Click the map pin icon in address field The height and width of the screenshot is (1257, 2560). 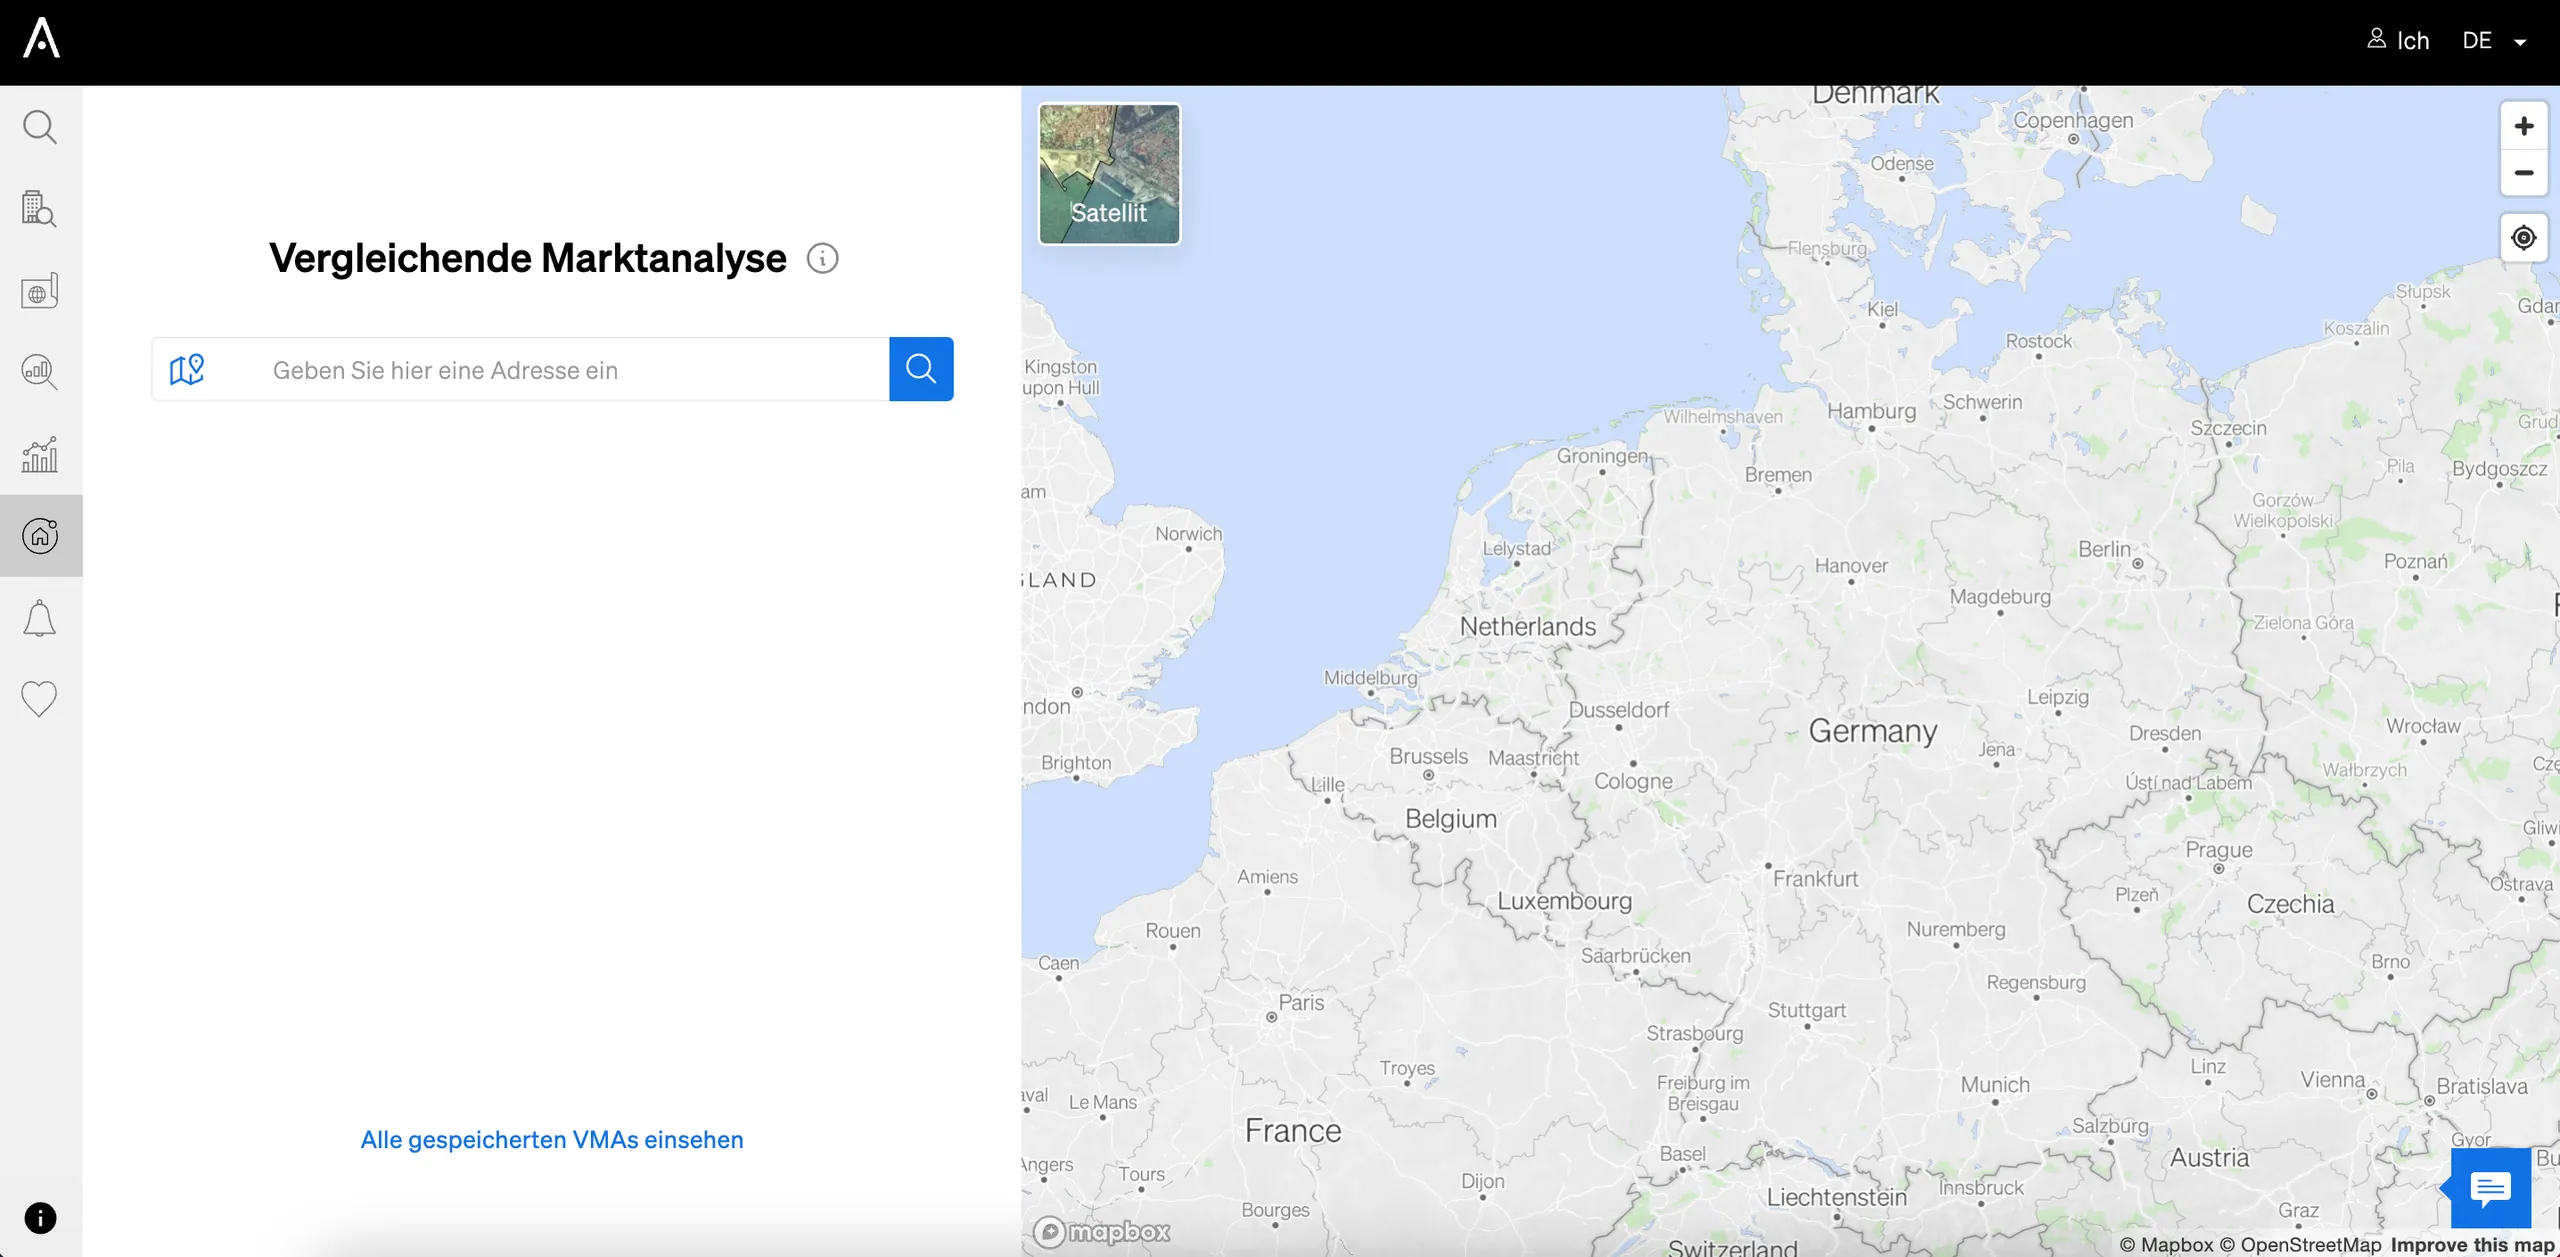coord(187,369)
